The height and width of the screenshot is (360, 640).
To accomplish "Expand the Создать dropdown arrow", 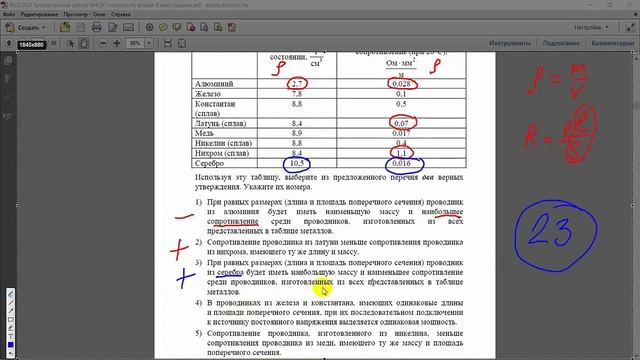I will coord(44,28).
